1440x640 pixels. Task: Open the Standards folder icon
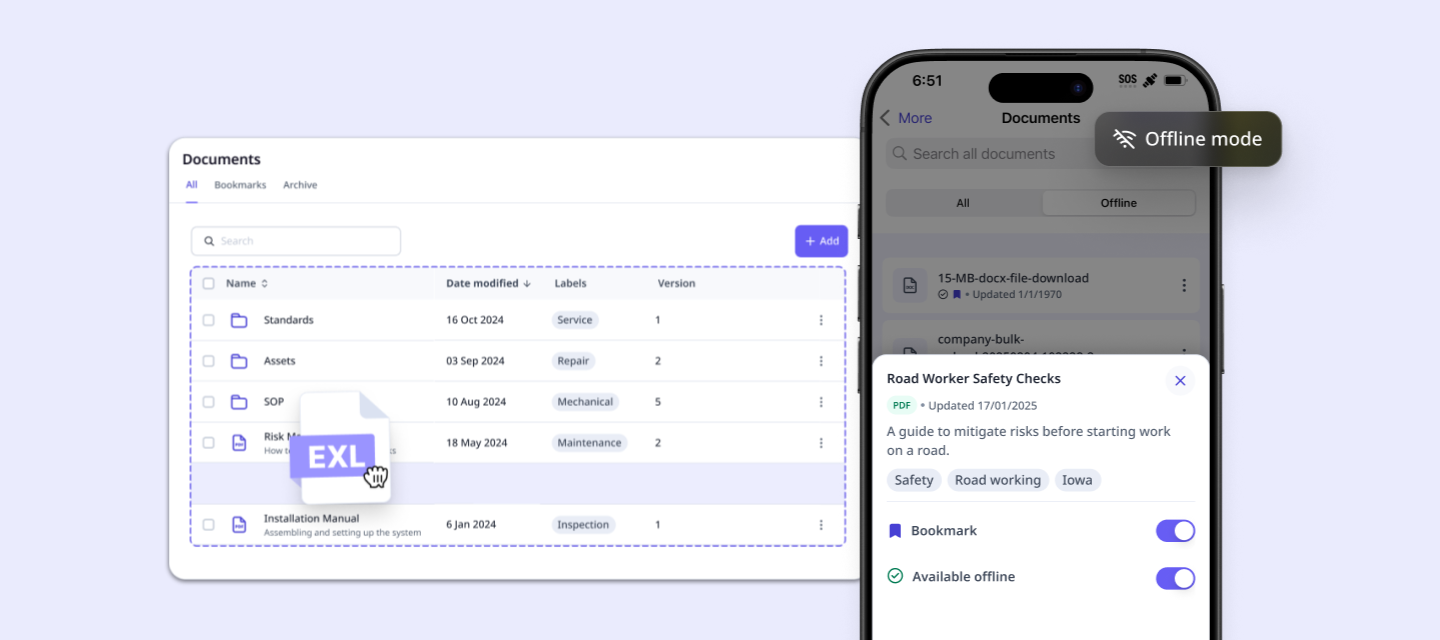[x=239, y=320]
